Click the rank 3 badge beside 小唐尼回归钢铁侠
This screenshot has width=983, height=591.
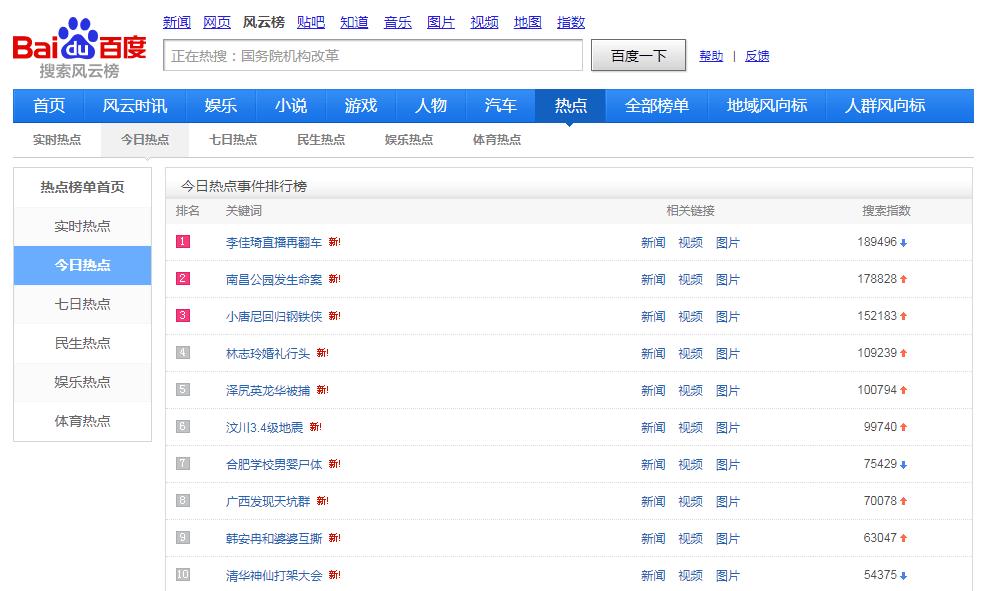(184, 316)
